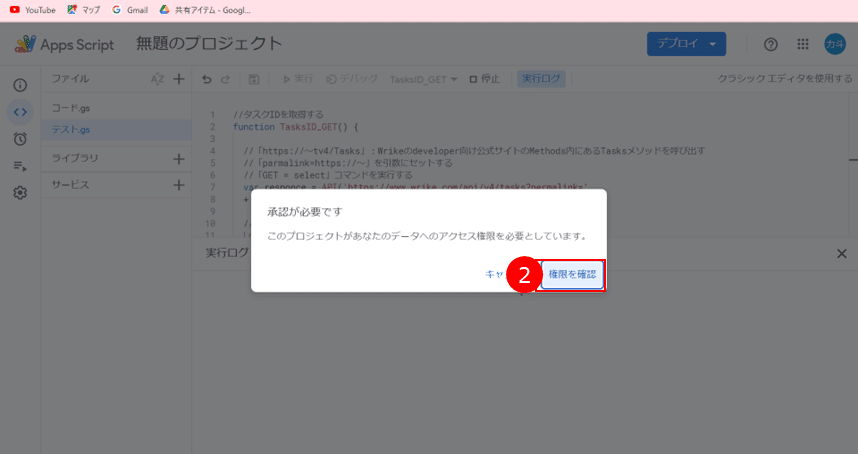858x454 pixels.
Task: Click the デバッグ button
Action: pos(352,79)
